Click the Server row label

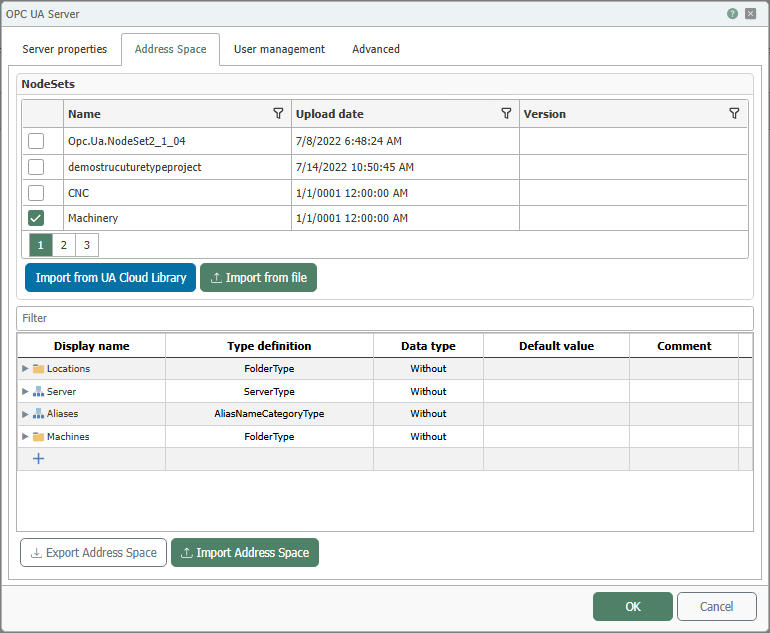[x=61, y=391]
